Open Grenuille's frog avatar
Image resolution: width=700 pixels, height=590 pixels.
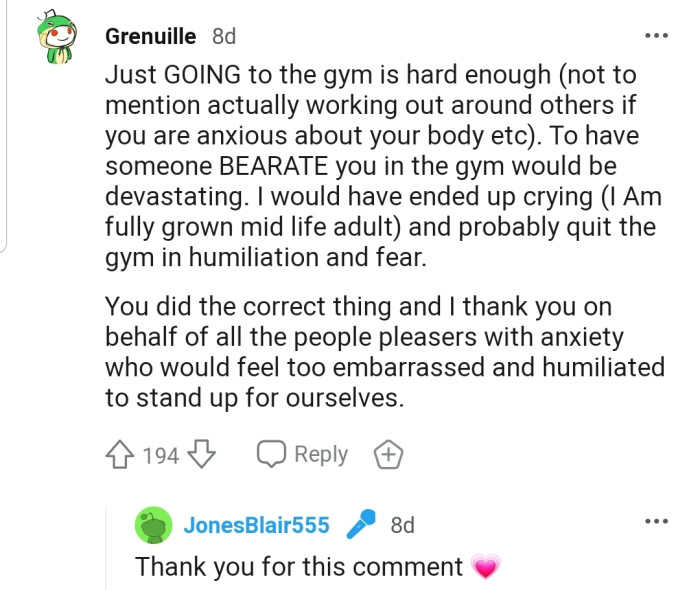[x=56, y=40]
